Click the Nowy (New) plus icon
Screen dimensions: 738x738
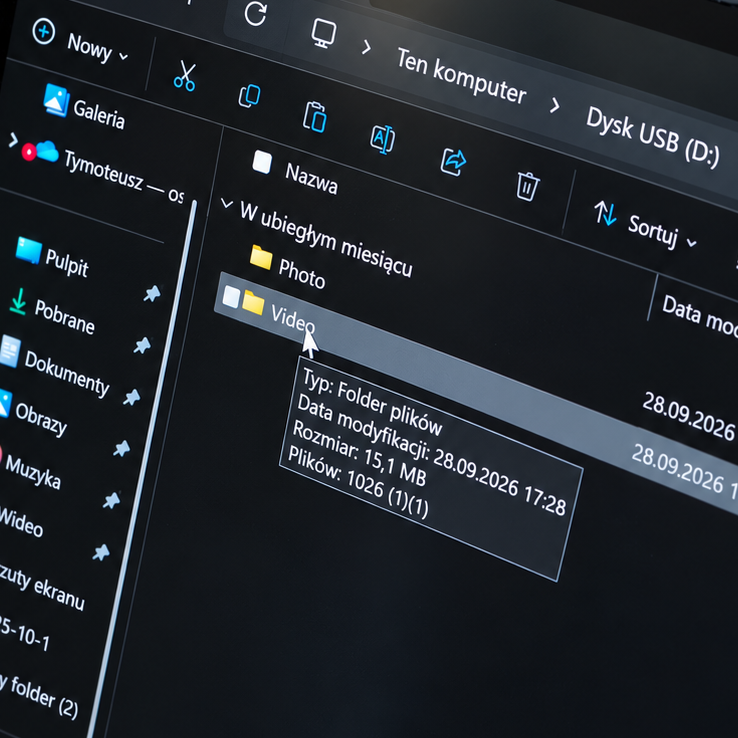point(44,32)
